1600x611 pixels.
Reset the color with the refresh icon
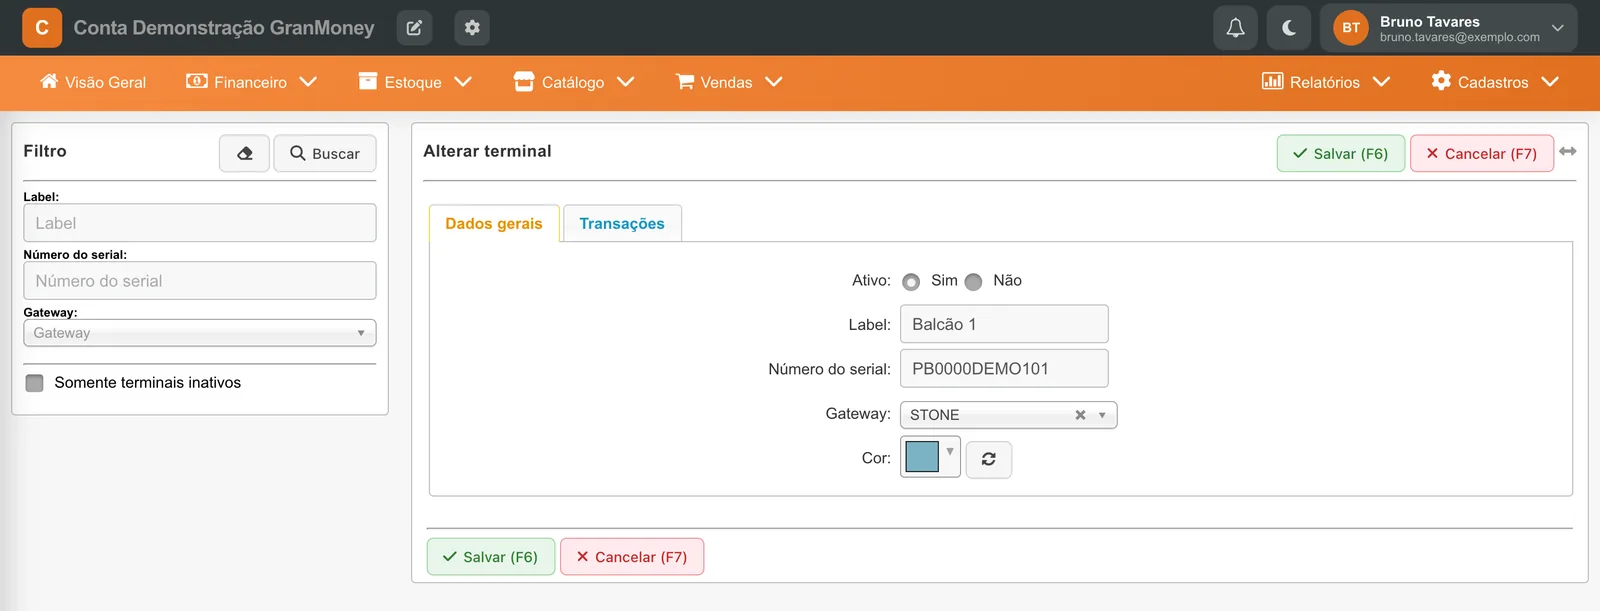point(989,459)
